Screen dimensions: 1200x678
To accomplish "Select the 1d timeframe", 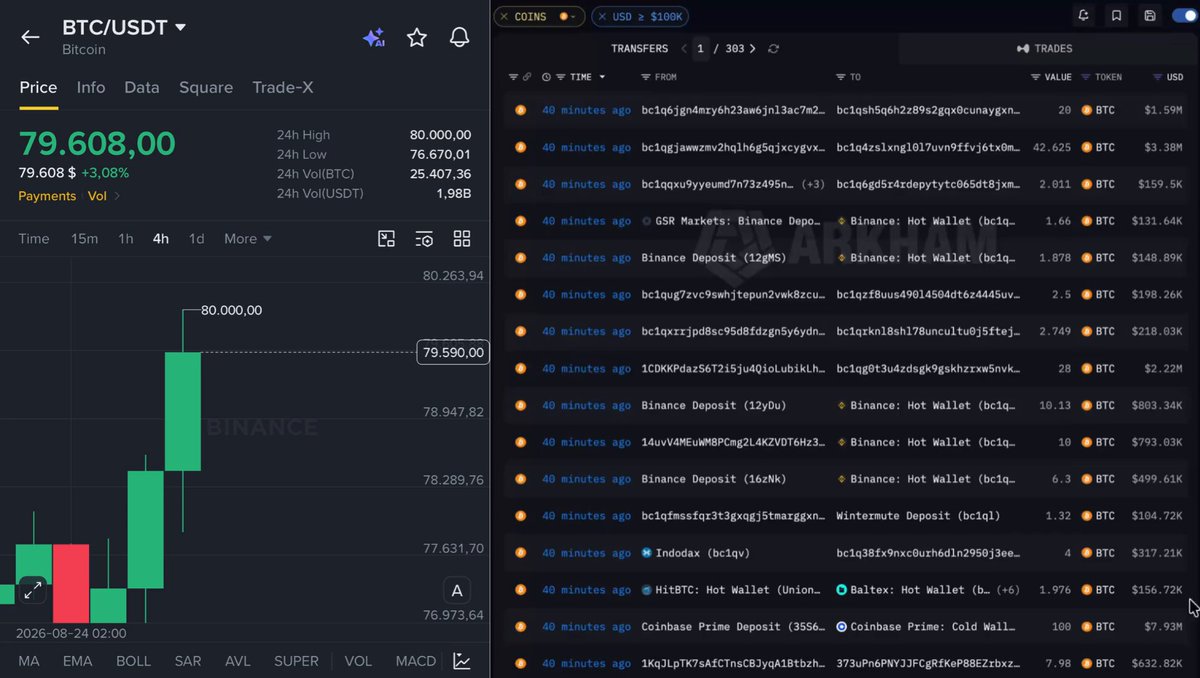I will click(x=197, y=239).
